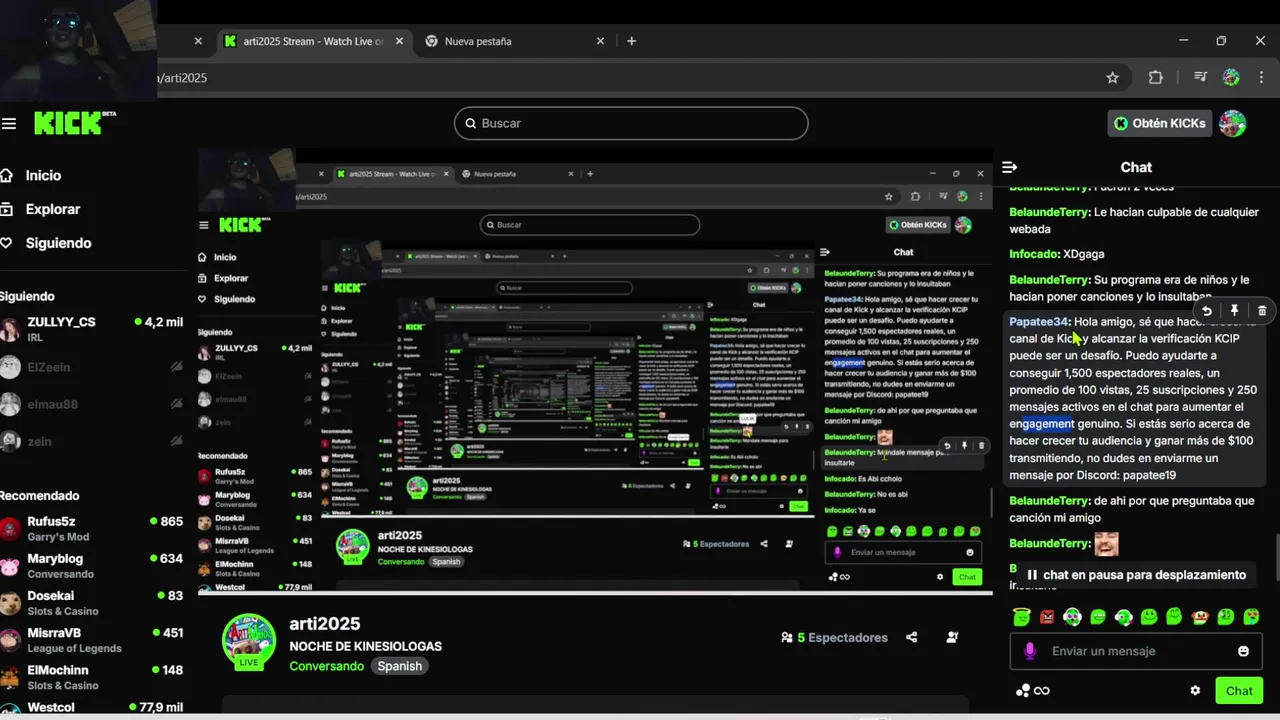Open the offline zein channel

pos(92,441)
